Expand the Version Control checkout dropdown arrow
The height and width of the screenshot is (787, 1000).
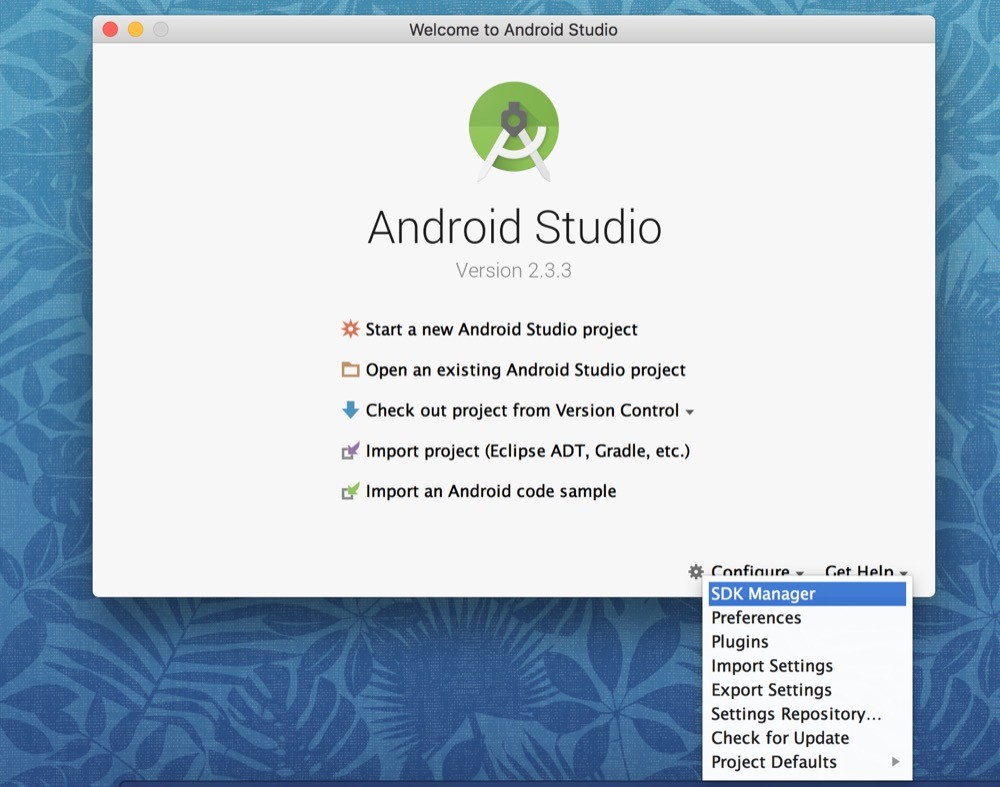click(x=691, y=410)
